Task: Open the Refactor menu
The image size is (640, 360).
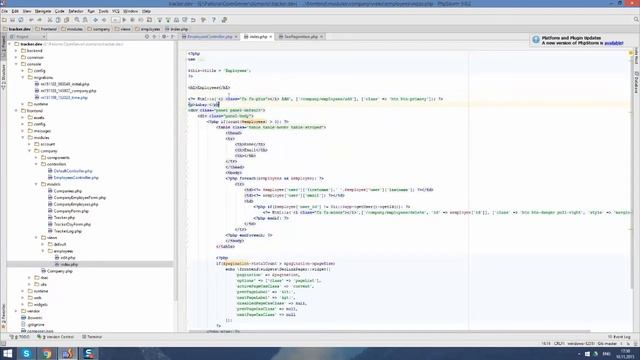Action: (x=76, y=11)
